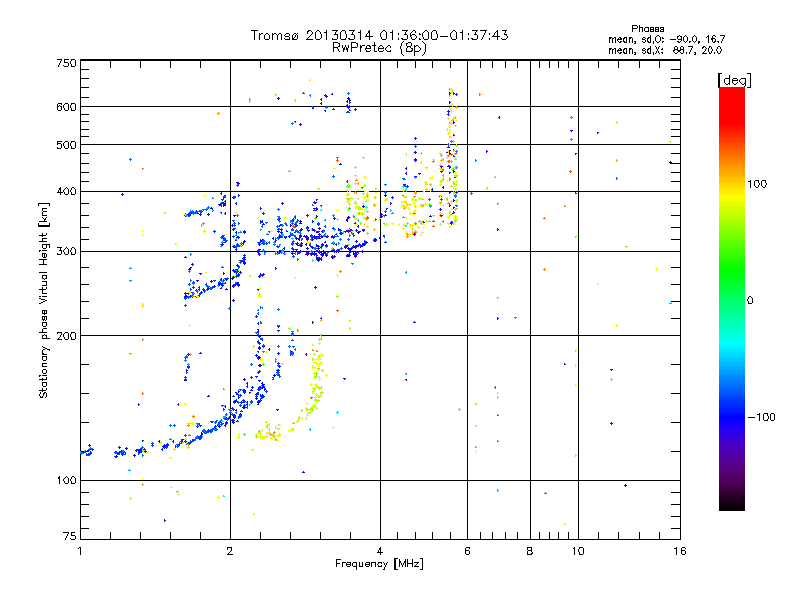Click the x-axis label '16'
The image size is (800, 600).
click(680, 551)
